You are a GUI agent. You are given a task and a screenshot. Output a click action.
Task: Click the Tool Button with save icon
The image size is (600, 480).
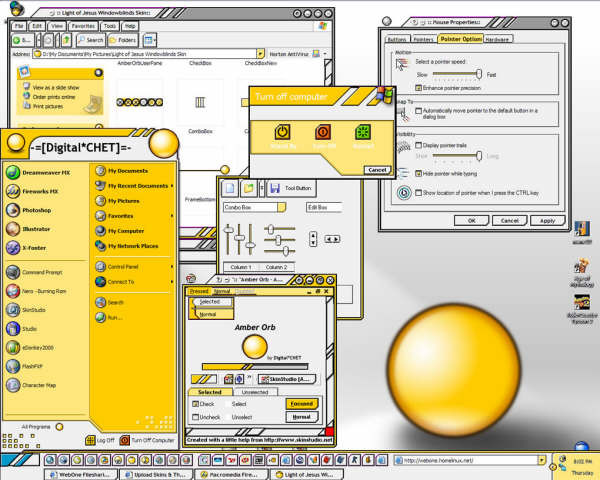[291, 188]
